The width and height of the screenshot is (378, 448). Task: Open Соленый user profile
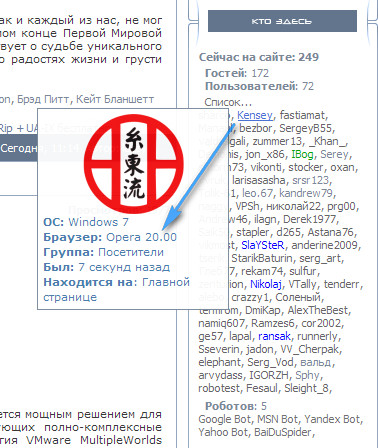[x=298, y=297]
